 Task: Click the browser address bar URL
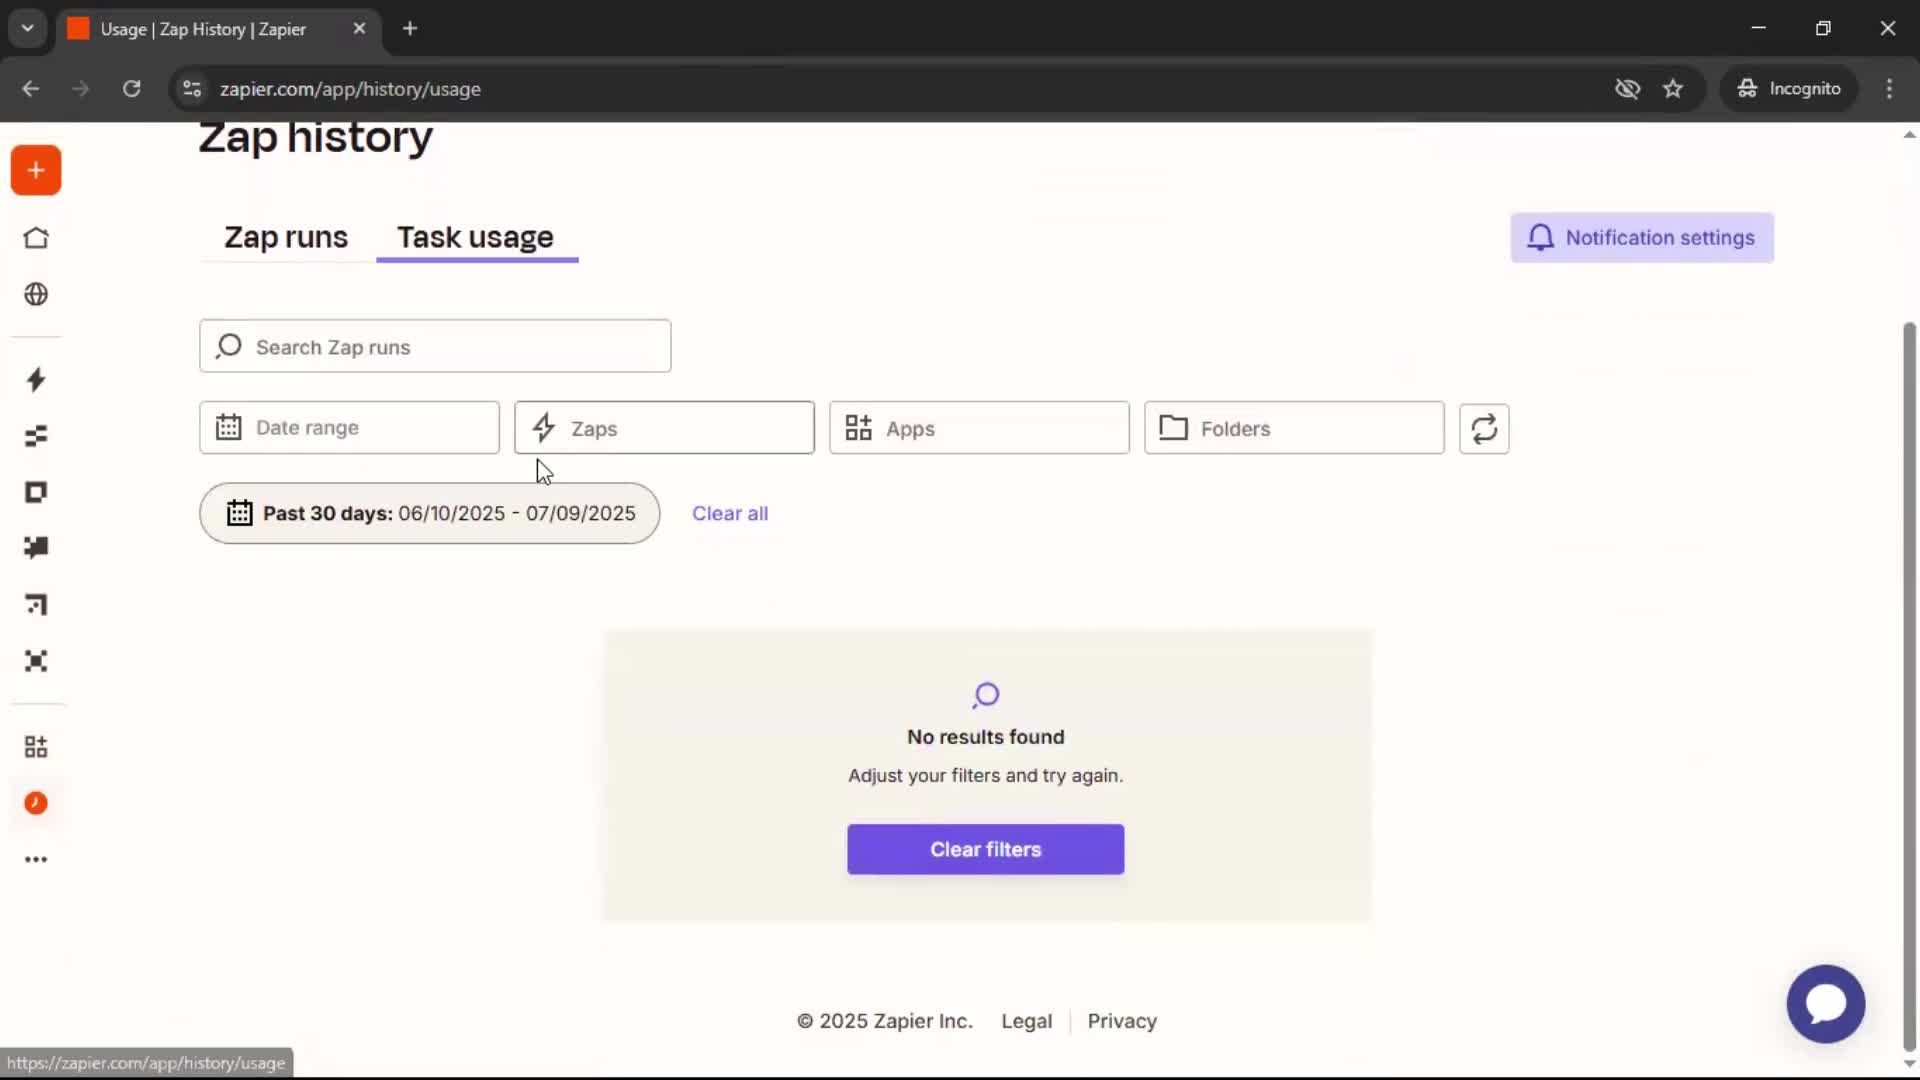[x=350, y=89]
